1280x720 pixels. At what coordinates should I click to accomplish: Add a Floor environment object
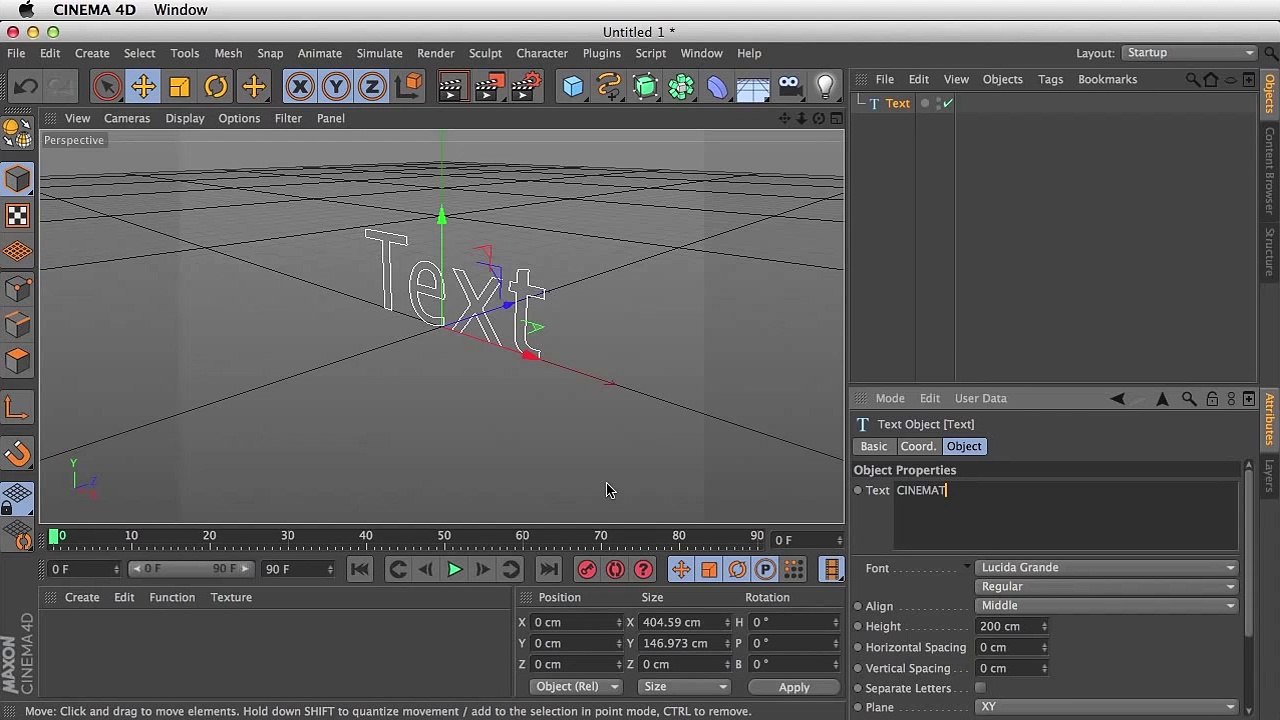(753, 87)
